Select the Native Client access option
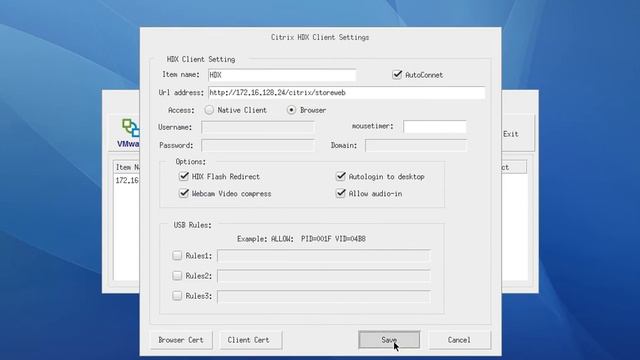 click(209, 110)
